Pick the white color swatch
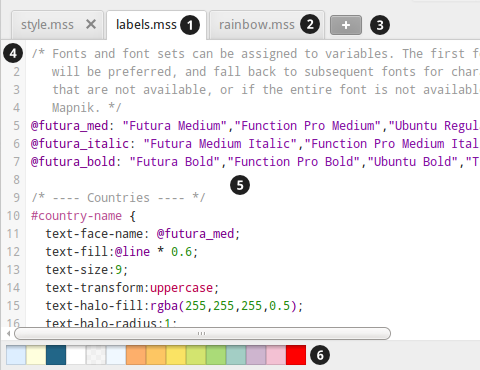The image size is (480, 370). [x=76, y=355]
